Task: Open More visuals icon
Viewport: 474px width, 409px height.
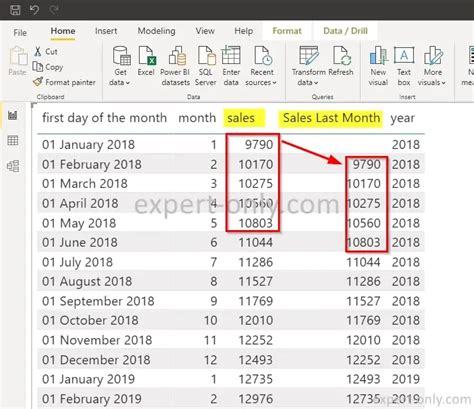Action: 433,55
